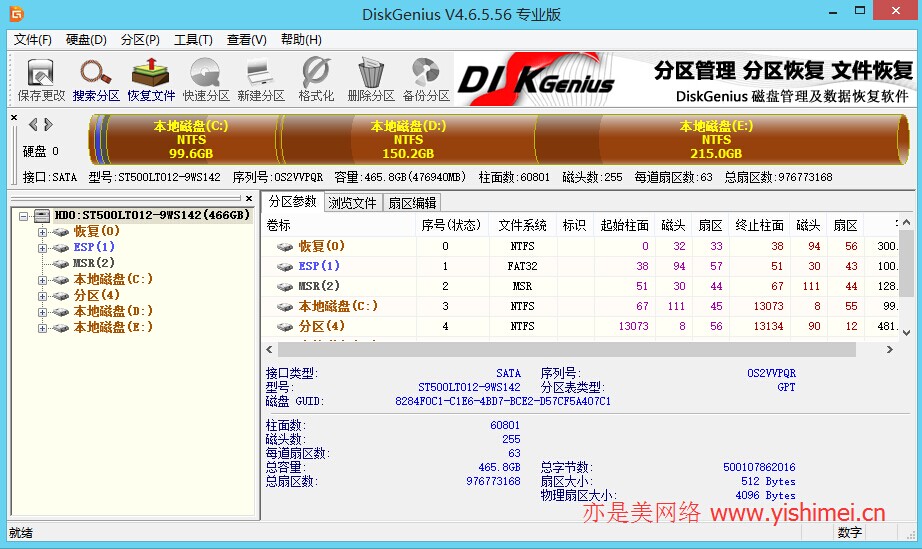The height and width of the screenshot is (549, 922).
Task: Select the D: 150.2GB block in disk map
Action: [x=408, y=139]
